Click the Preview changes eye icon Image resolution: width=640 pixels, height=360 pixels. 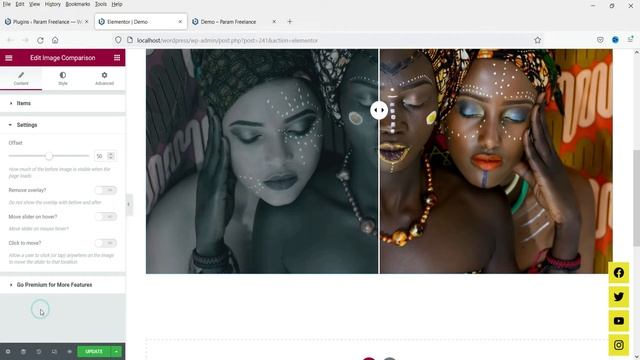coord(70,351)
